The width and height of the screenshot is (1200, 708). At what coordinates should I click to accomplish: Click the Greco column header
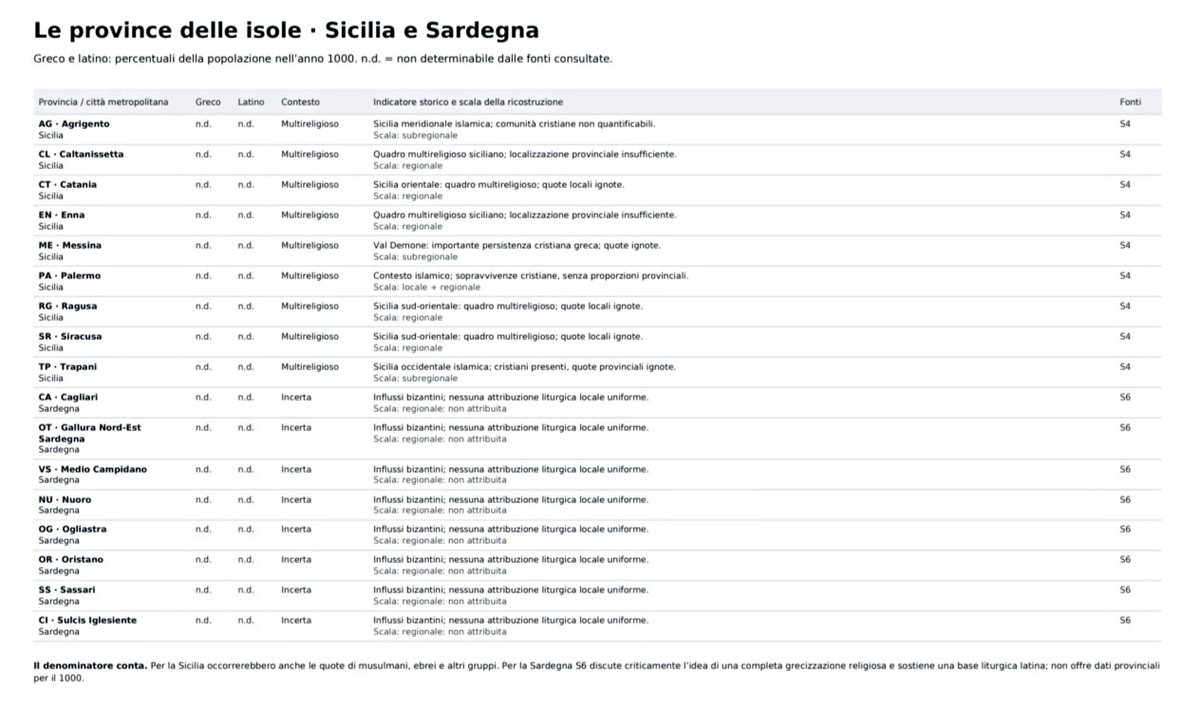[x=208, y=102]
